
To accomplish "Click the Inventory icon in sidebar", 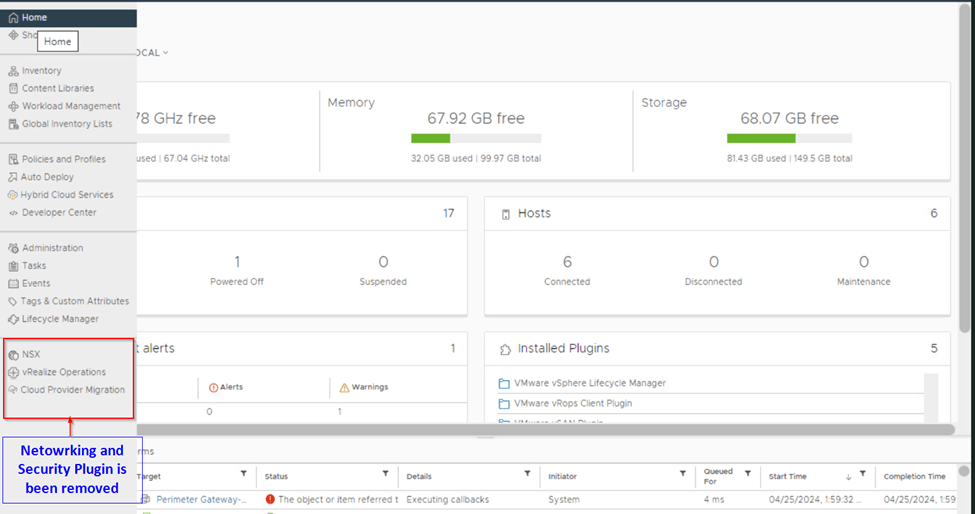I will [13, 71].
